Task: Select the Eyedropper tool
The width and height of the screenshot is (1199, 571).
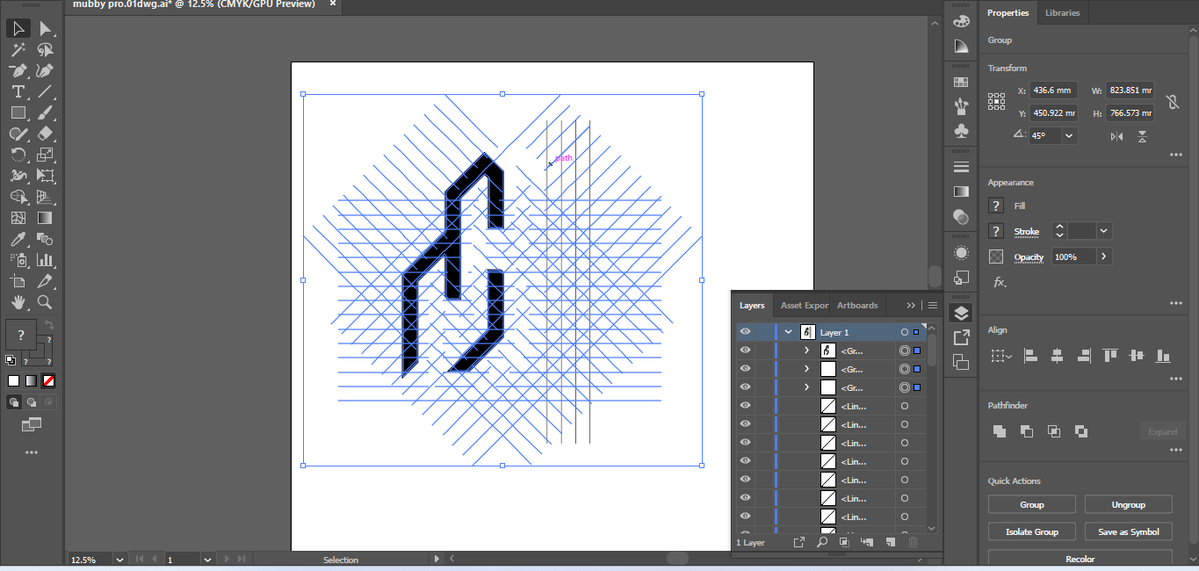Action: (18, 239)
